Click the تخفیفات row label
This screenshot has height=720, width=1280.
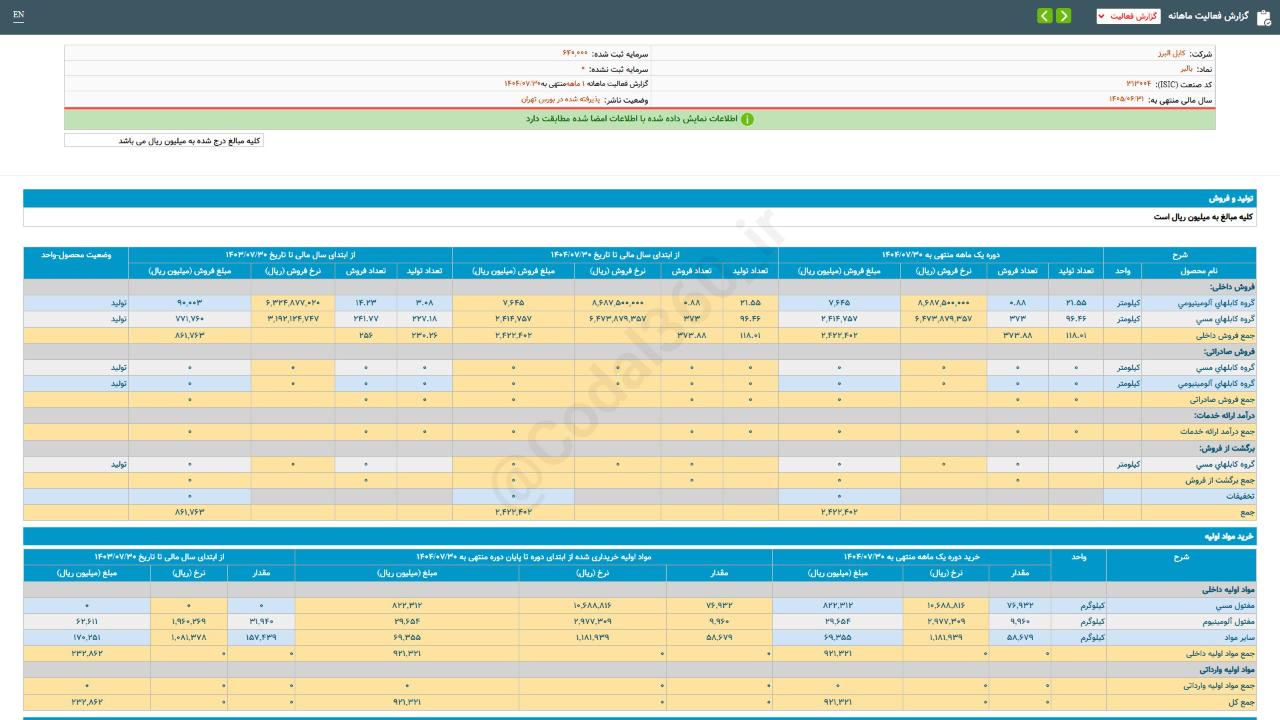tap(1239, 496)
